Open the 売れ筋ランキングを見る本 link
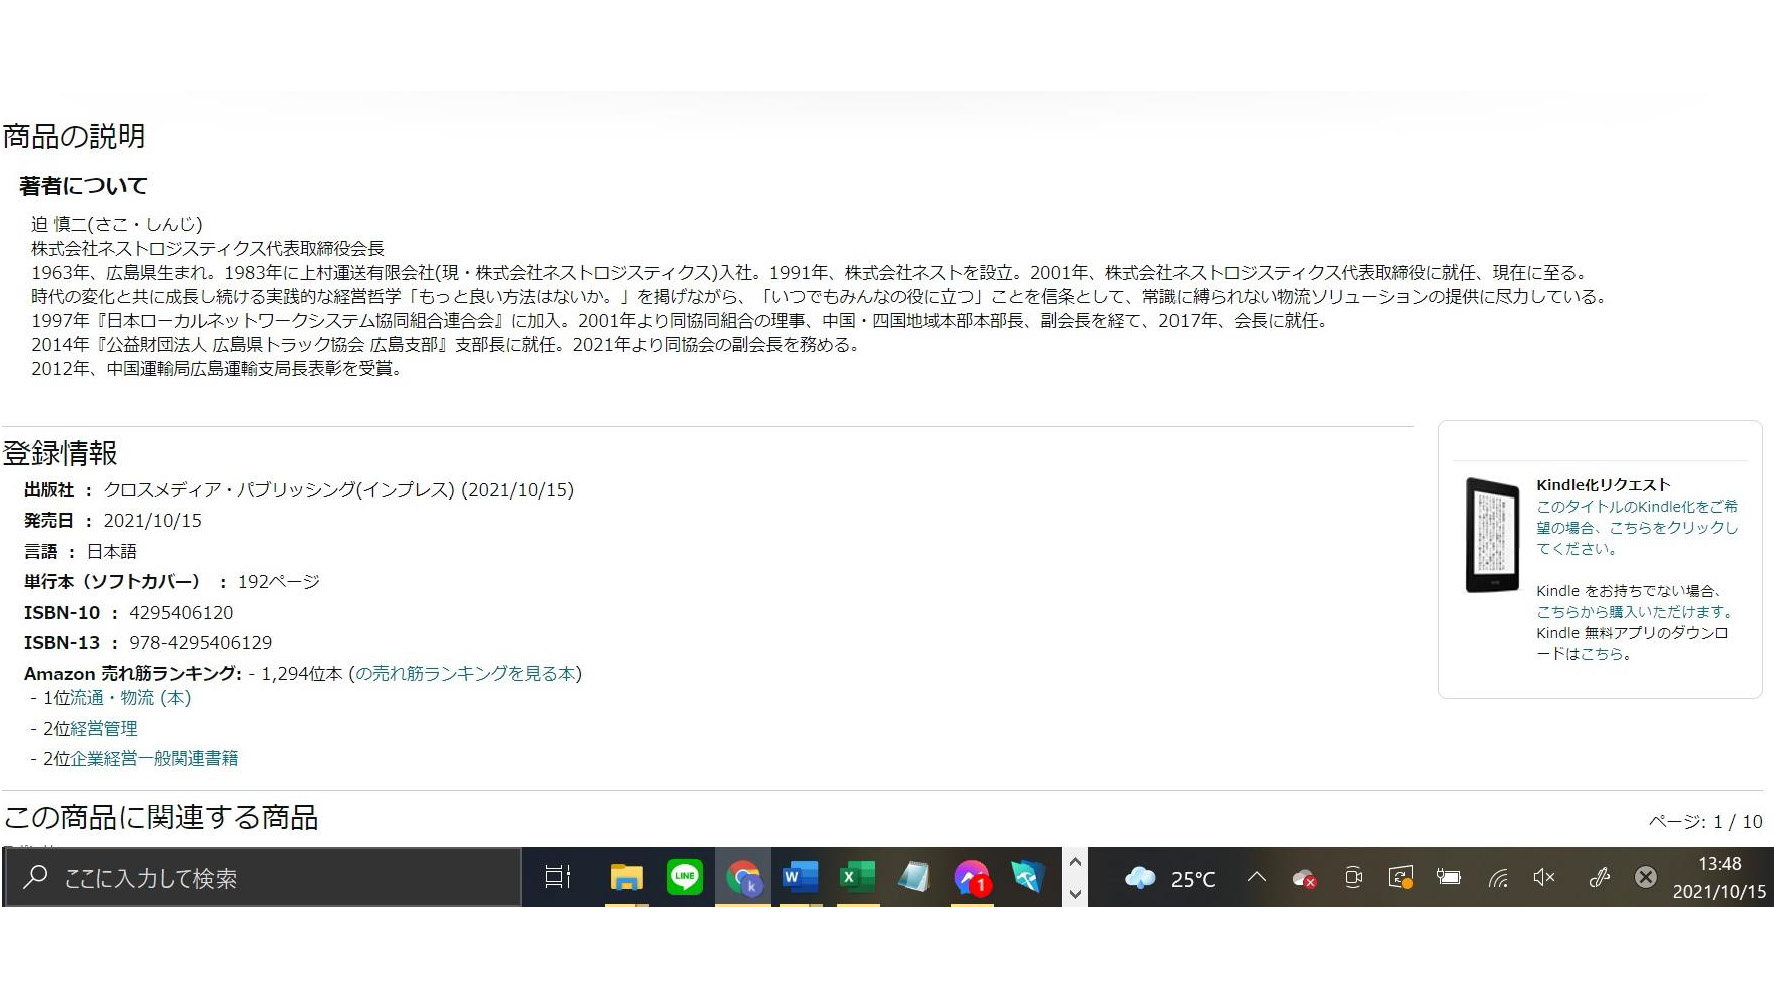 click(465, 673)
